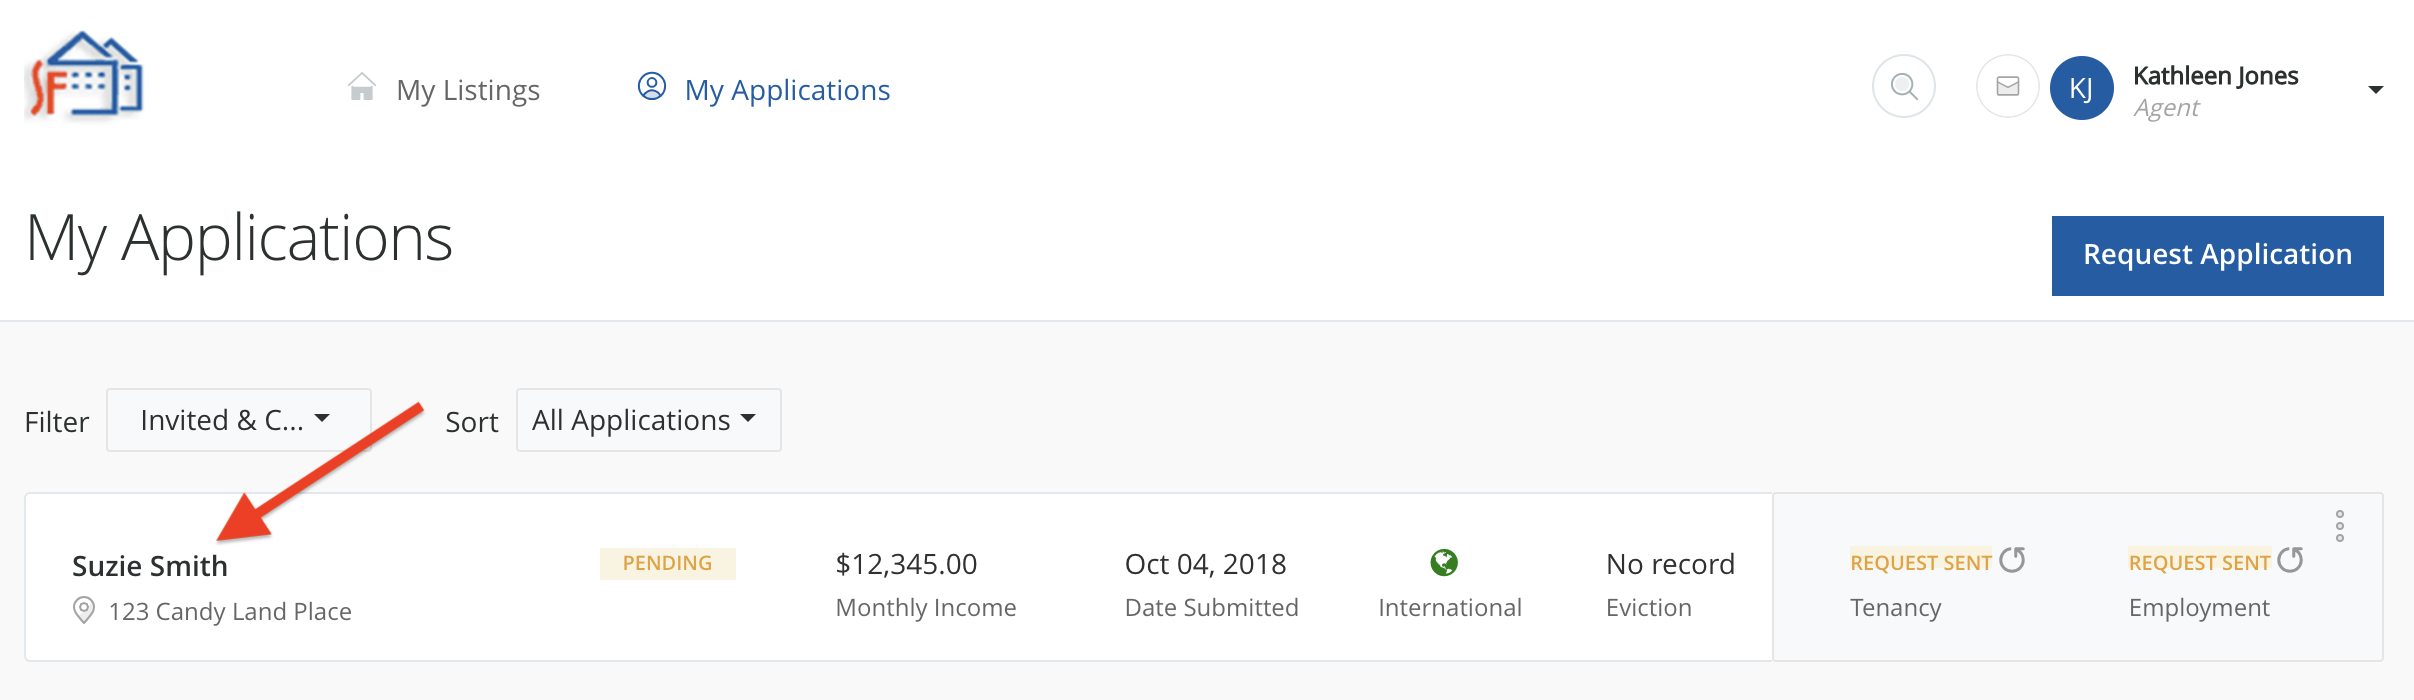
Task: Click the location pin beside the address
Action: tap(85, 610)
